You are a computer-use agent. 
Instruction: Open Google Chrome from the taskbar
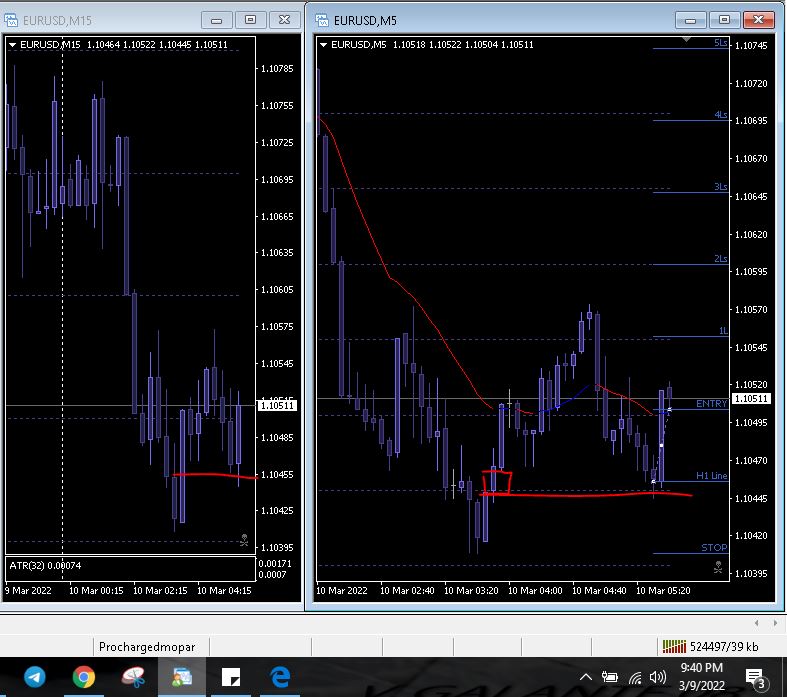click(x=83, y=677)
